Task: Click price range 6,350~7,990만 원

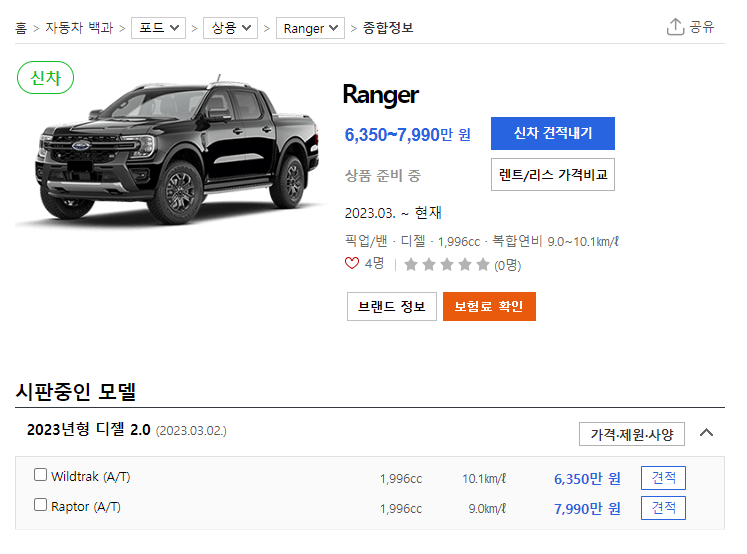Action: [x=408, y=135]
